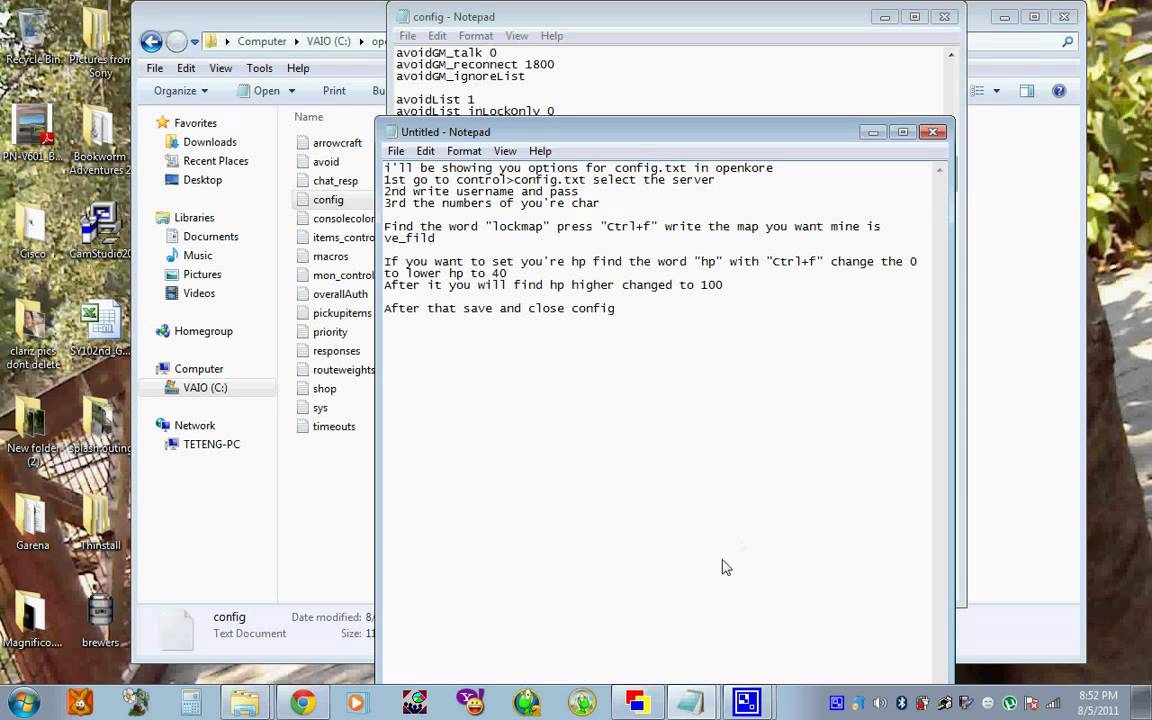Open the calculator taskbar icon
This screenshot has width=1152, height=720.
[191, 702]
